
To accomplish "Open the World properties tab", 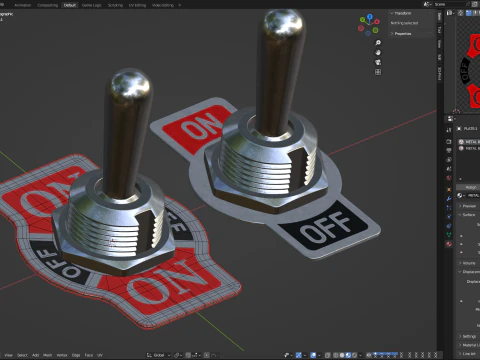I will 449,178.
